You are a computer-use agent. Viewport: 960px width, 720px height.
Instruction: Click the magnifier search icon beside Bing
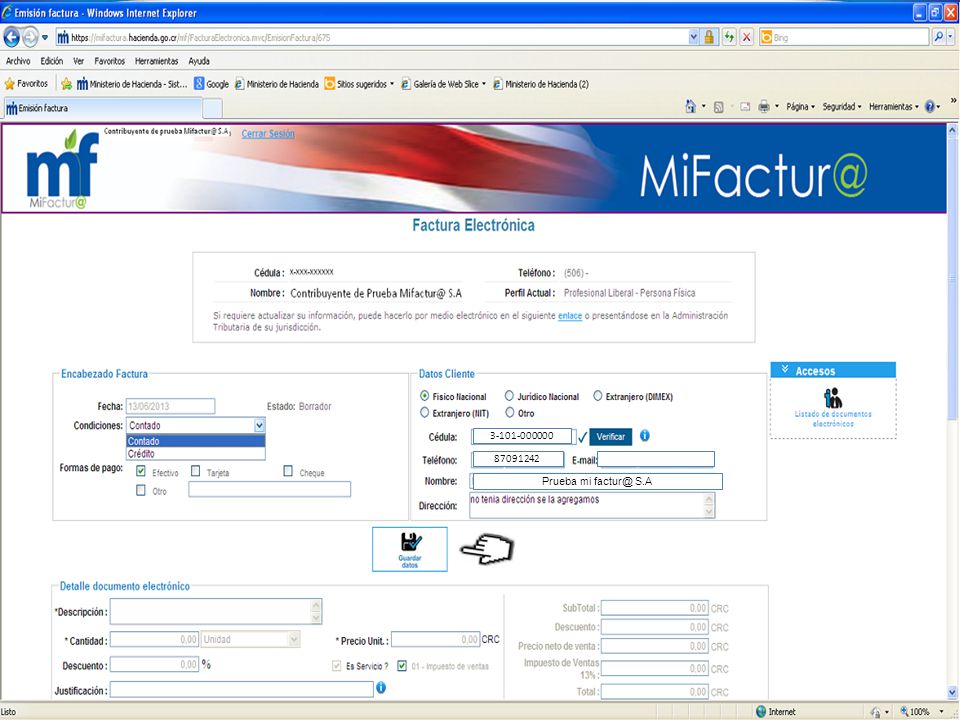[x=938, y=37]
